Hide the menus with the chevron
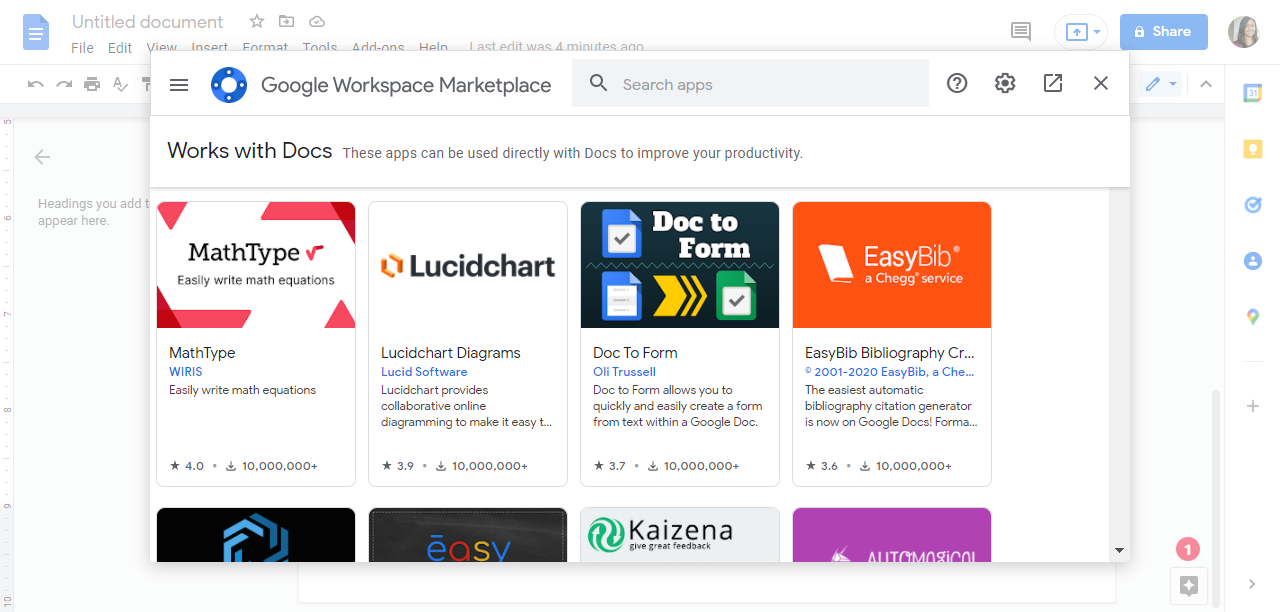Screen dimensions: 1280x612 pos(1206,84)
